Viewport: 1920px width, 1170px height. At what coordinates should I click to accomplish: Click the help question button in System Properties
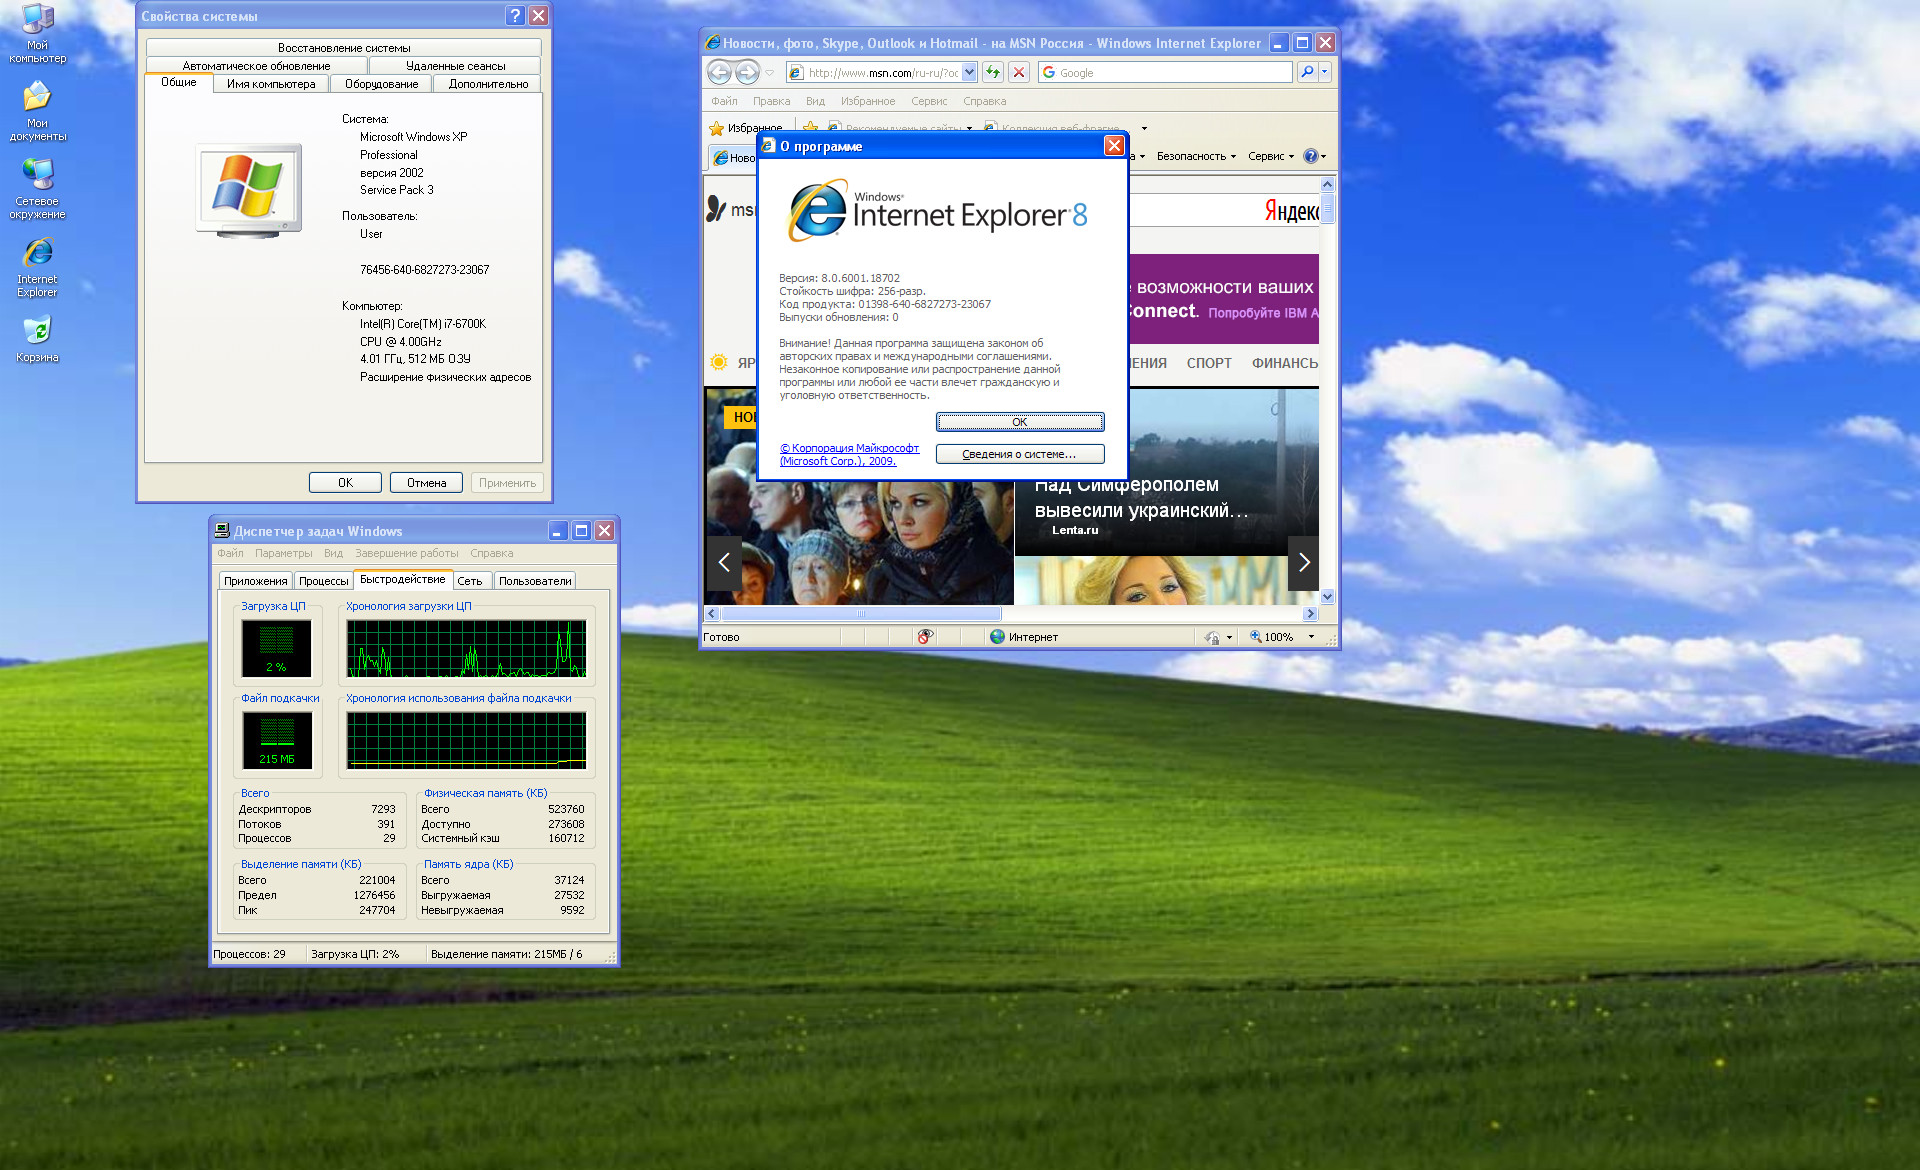point(515,16)
